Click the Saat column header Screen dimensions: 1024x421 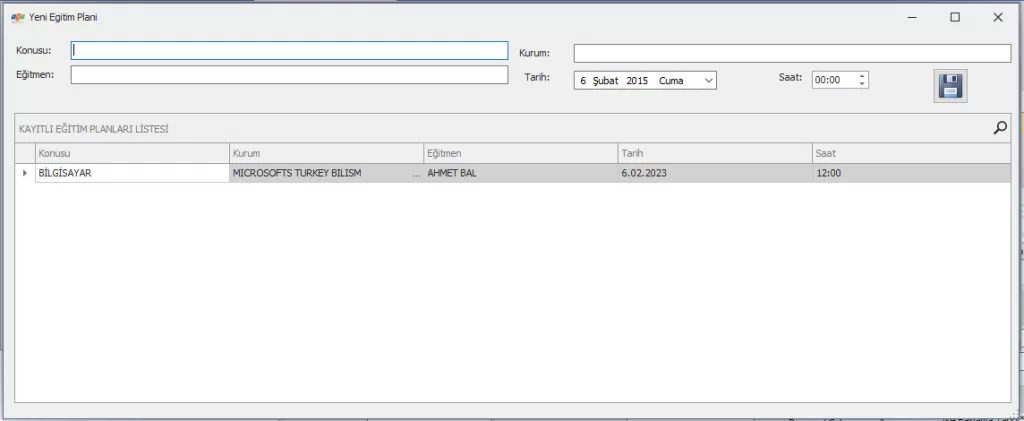(x=910, y=153)
